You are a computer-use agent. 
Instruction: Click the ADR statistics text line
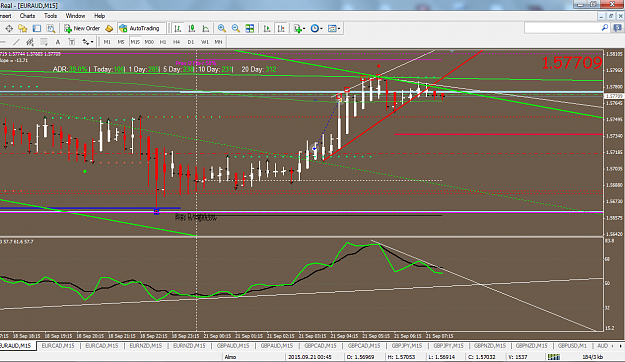point(165,69)
